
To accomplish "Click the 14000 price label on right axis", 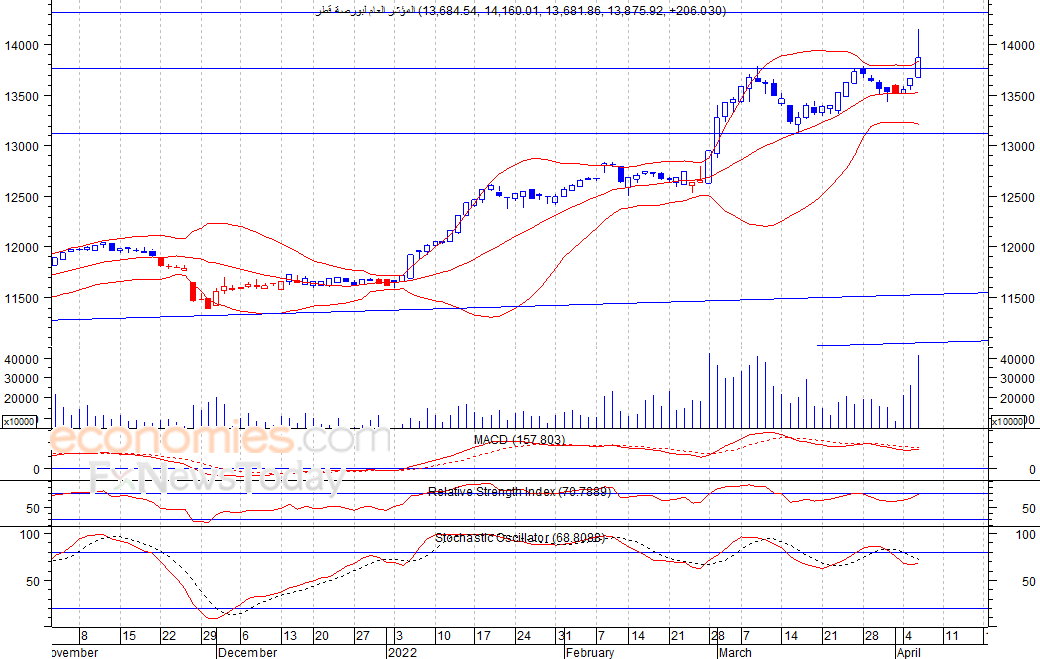I will (1017, 46).
